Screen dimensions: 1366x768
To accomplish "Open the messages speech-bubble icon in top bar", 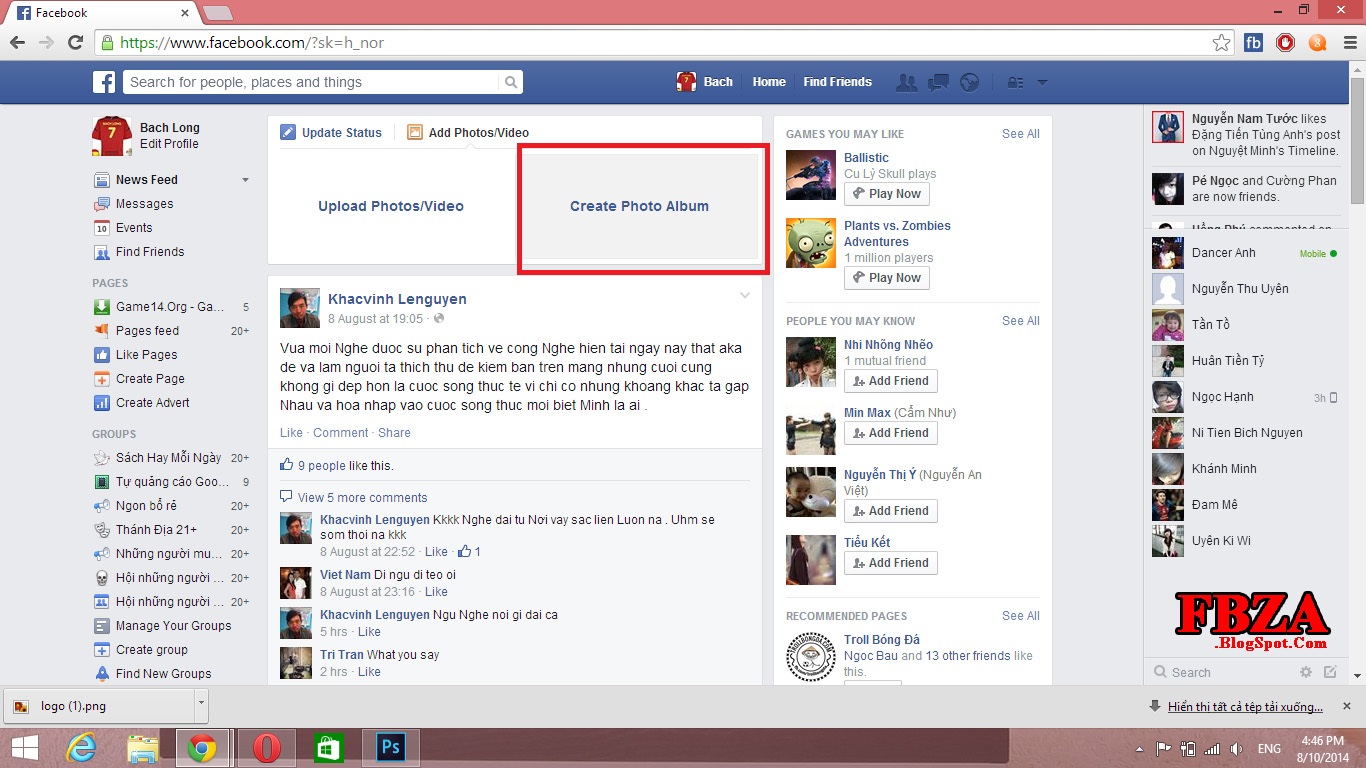I will [x=938, y=82].
